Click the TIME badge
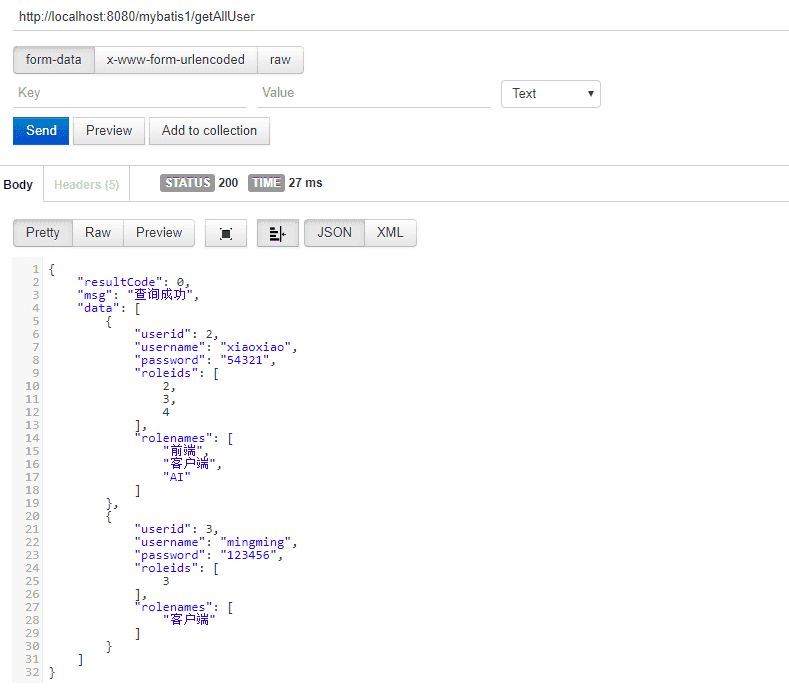The height and width of the screenshot is (689, 789). pos(266,183)
